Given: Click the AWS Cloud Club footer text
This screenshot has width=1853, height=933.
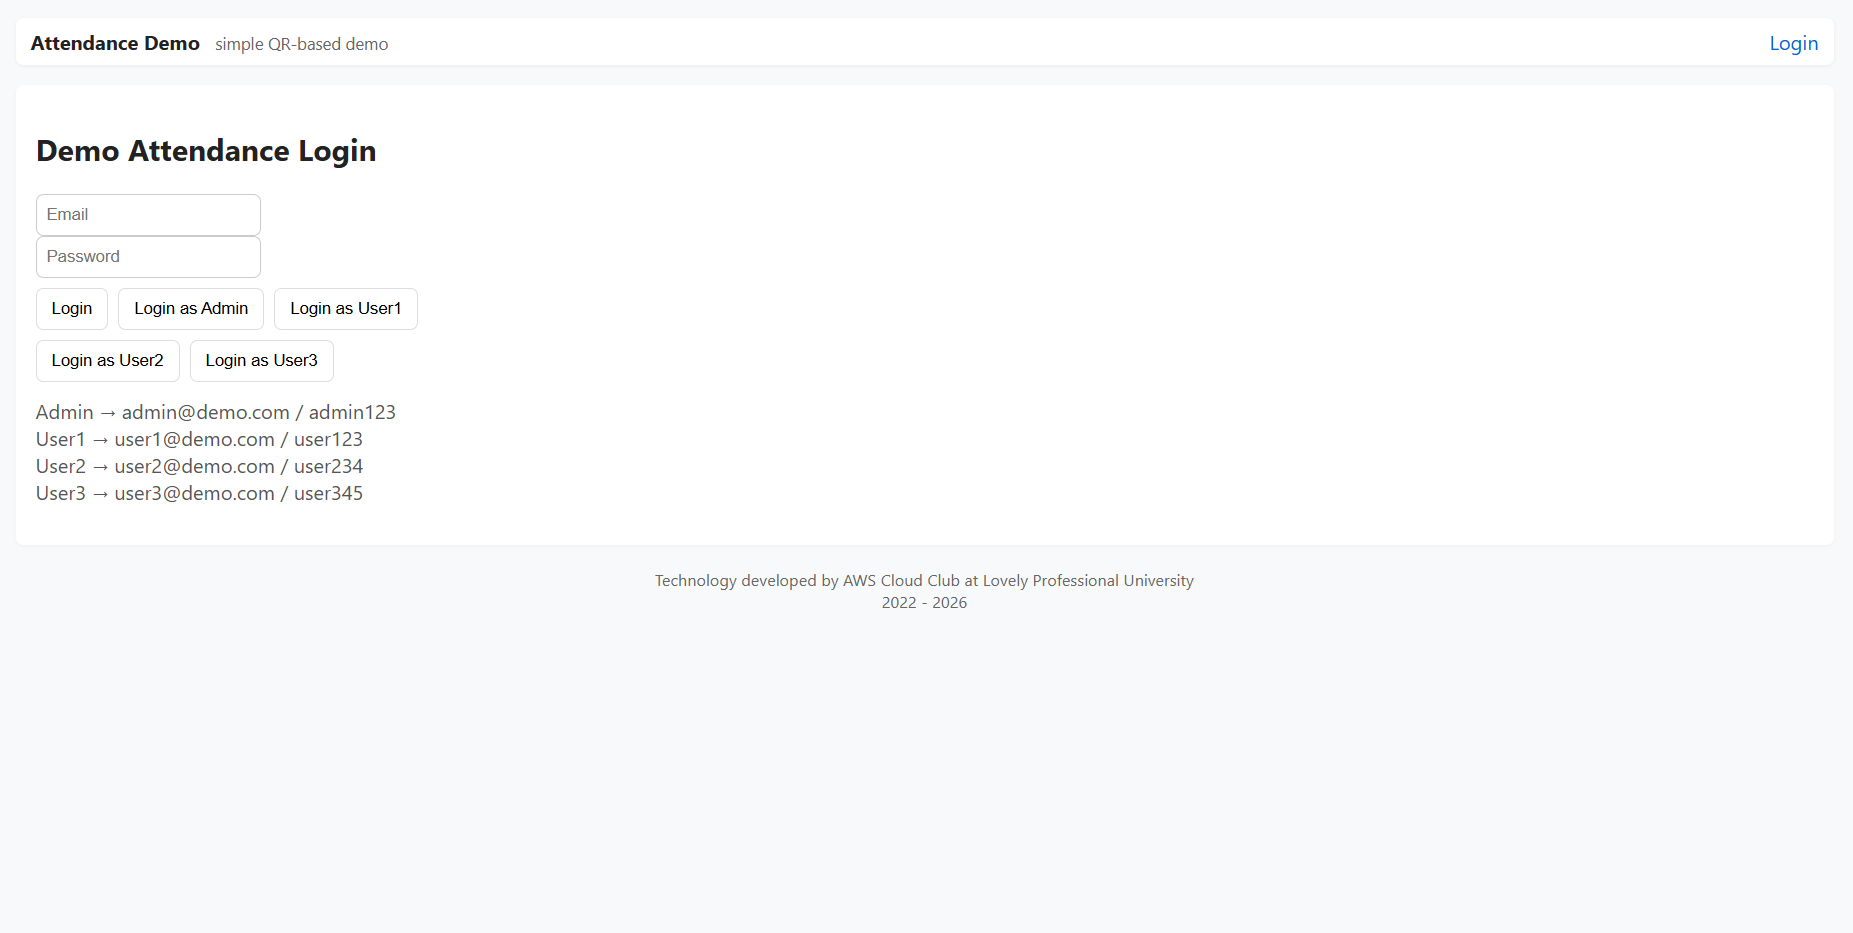Looking at the screenshot, I should click(900, 581).
